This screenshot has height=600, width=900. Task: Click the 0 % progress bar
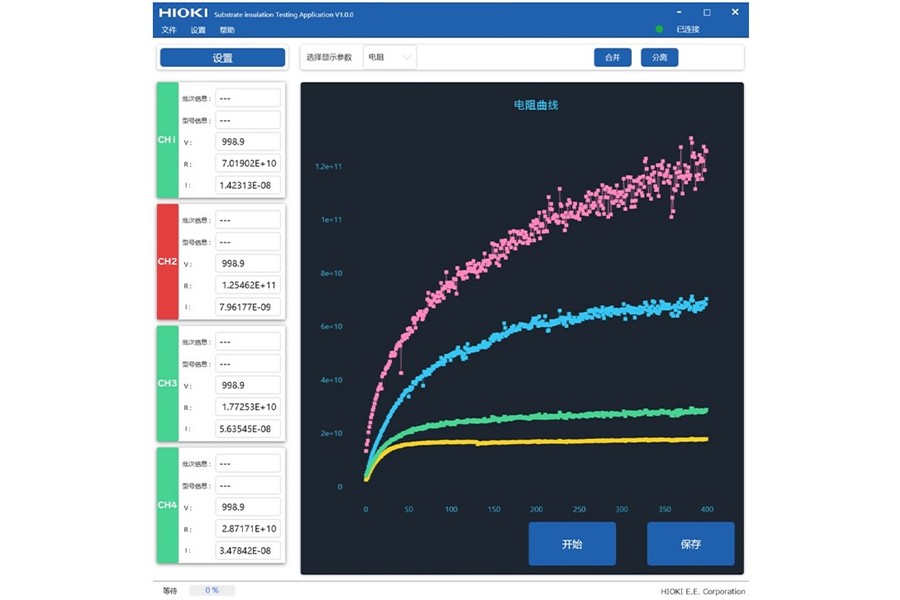pyautogui.click(x=212, y=590)
